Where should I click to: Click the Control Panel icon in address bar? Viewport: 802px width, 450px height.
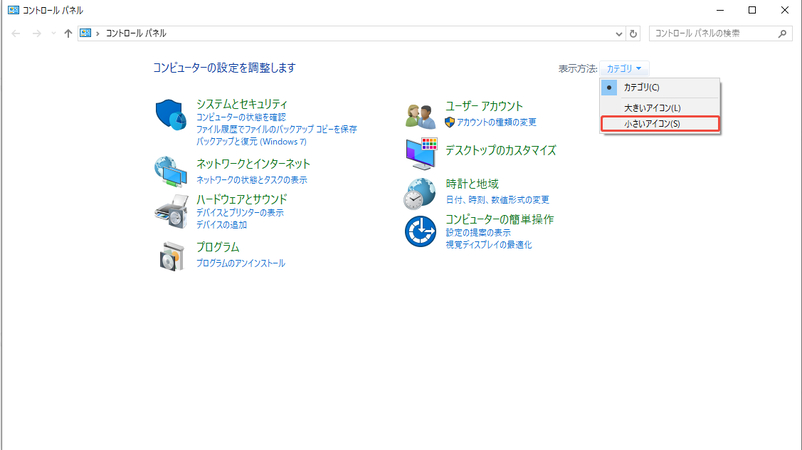(x=85, y=33)
